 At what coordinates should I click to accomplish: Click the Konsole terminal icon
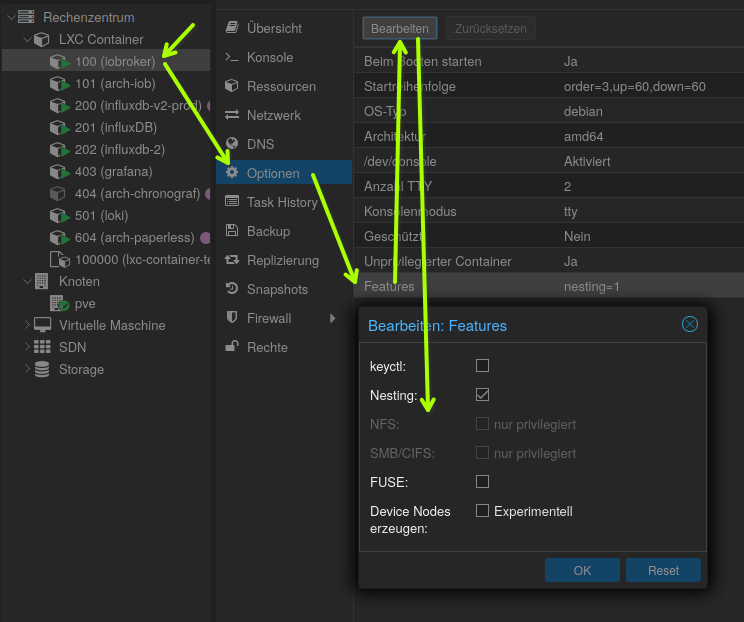coord(232,57)
